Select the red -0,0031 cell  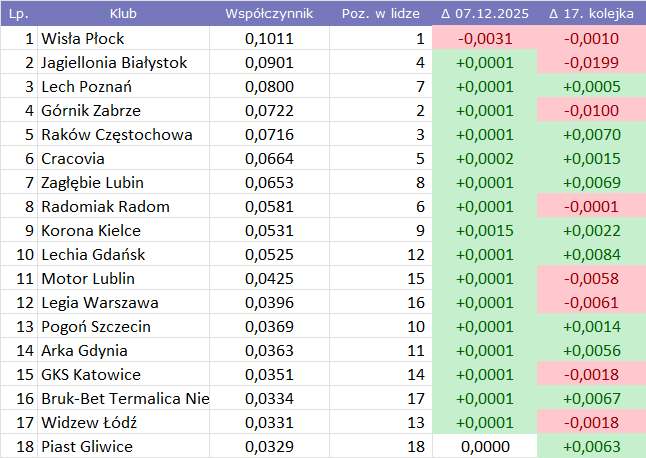click(484, 39)
